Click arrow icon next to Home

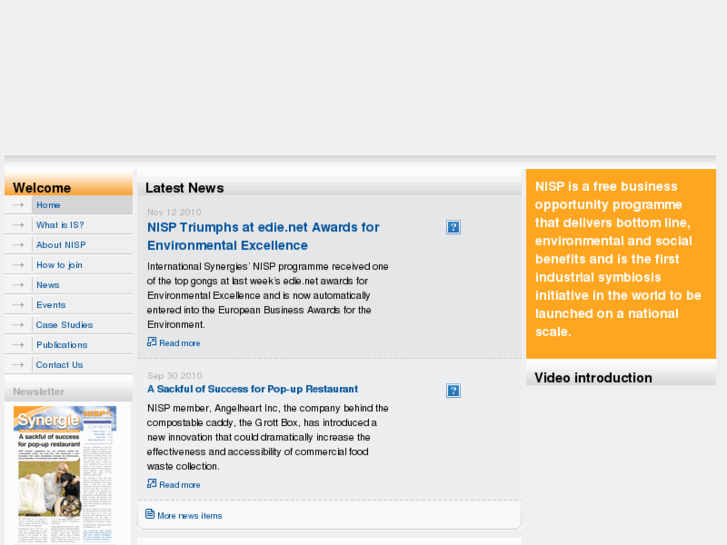pyautogui.click(x=18, y=205)
